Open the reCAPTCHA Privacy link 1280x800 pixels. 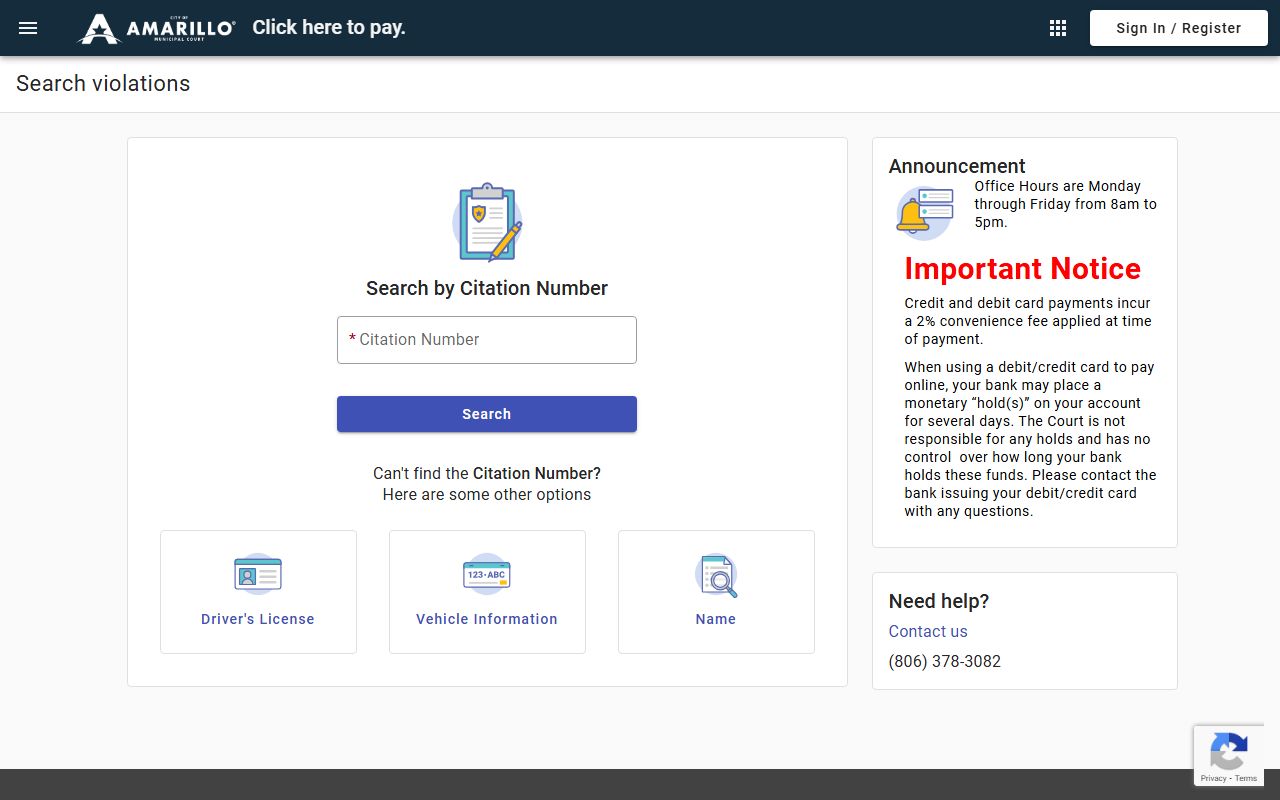pos(1213,778)
